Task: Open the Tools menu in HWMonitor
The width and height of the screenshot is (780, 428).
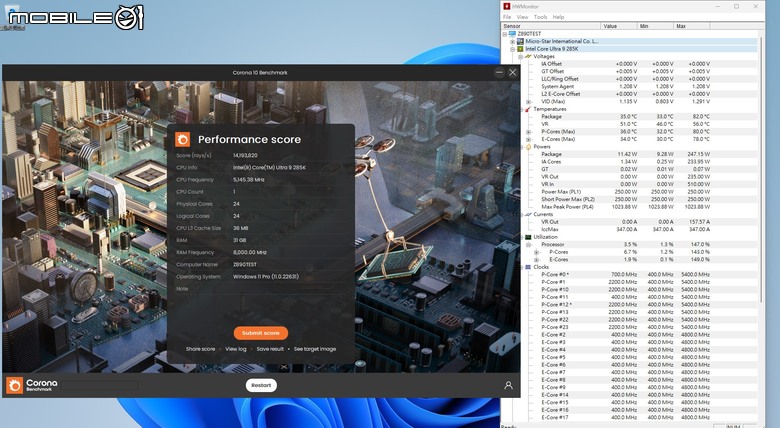Action: point(540,17)
